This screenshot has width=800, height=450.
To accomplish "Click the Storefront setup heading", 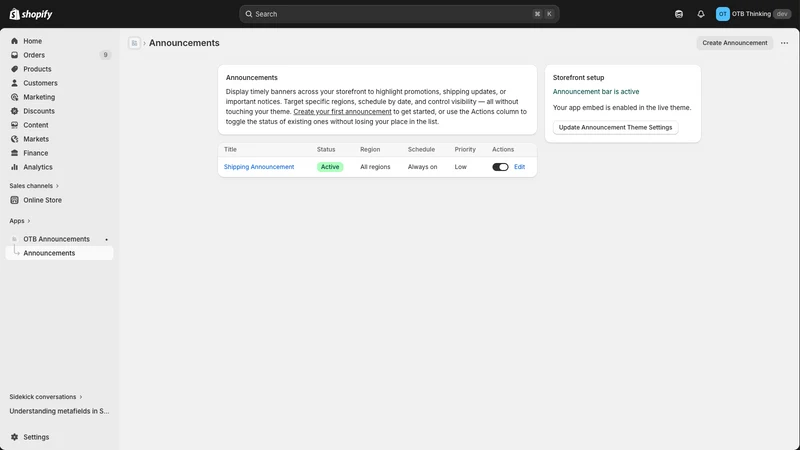I will [x=579, y=78].
